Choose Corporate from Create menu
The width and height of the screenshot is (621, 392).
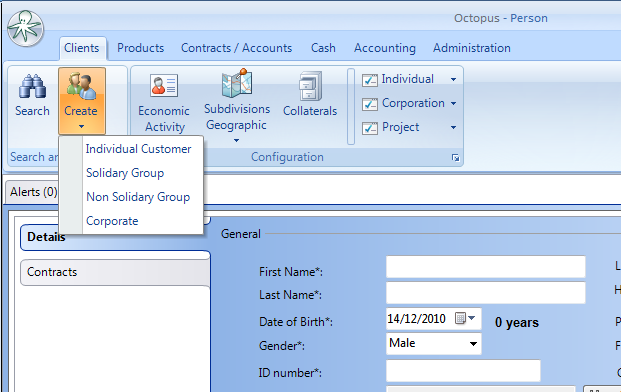(x=112, y=221)
